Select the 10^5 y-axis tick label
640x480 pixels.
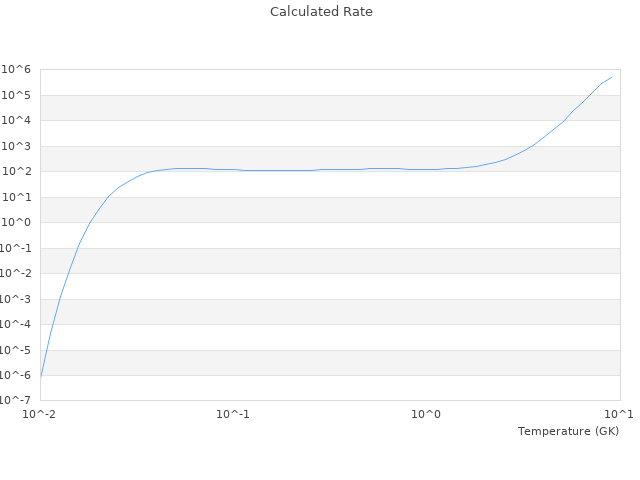(x=17, y=95)
